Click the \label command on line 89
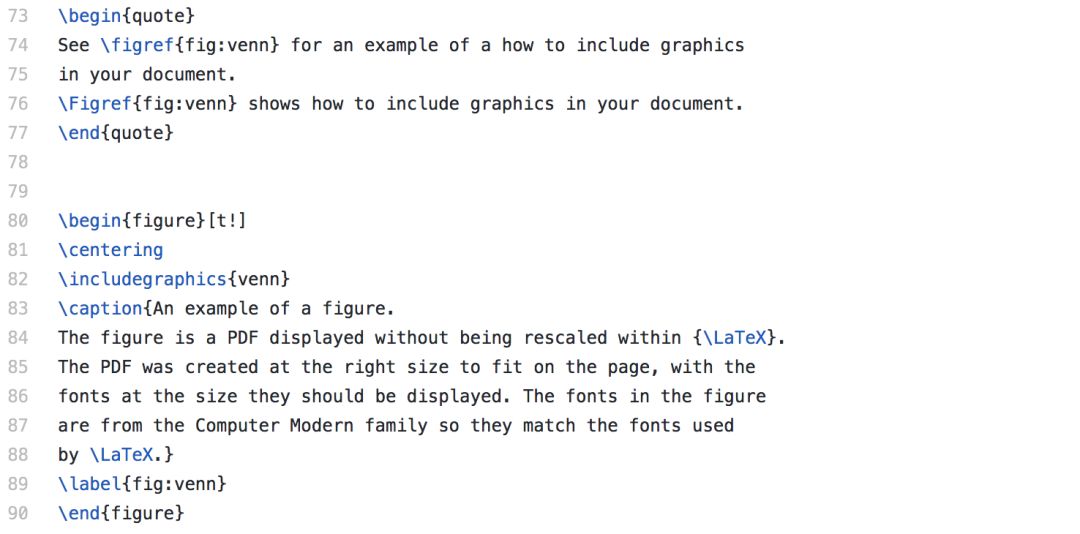1080x534 pixels. tap(90, 484)
